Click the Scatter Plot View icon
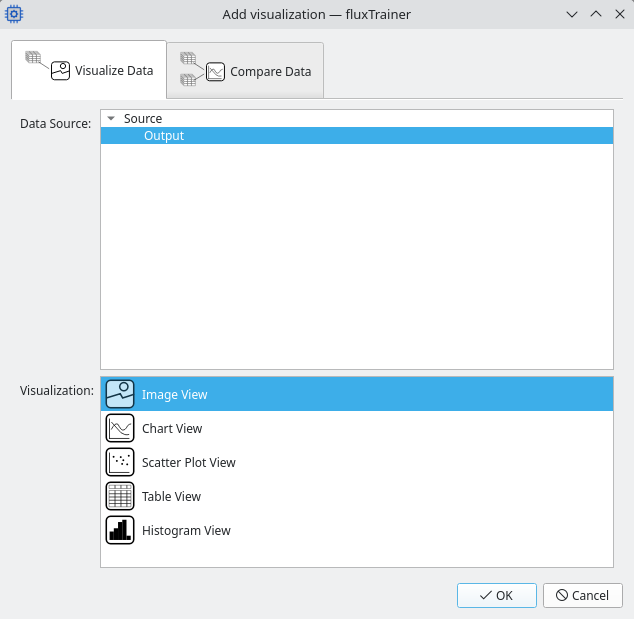Image resolution: width=634 pixels, height=619 pixels. pos(120,462)
